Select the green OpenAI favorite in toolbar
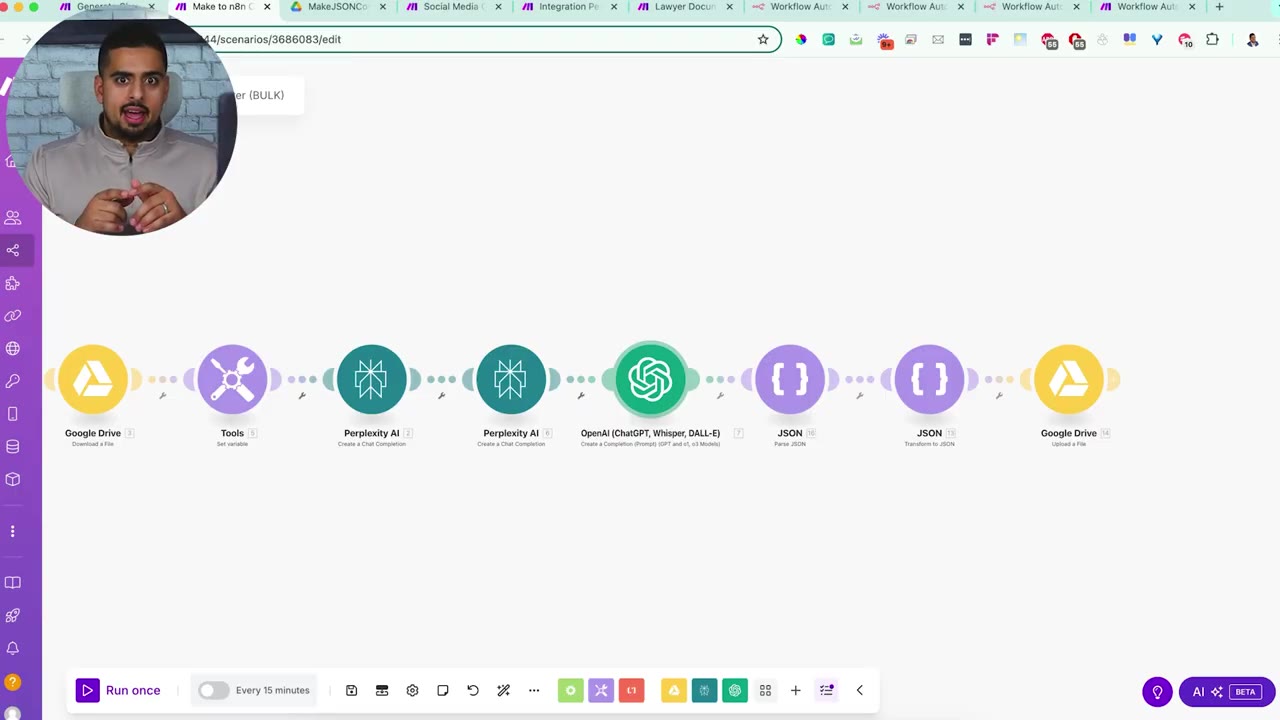Image resolution: width=1280 pixels, height=720 pixels. [735, 690]
